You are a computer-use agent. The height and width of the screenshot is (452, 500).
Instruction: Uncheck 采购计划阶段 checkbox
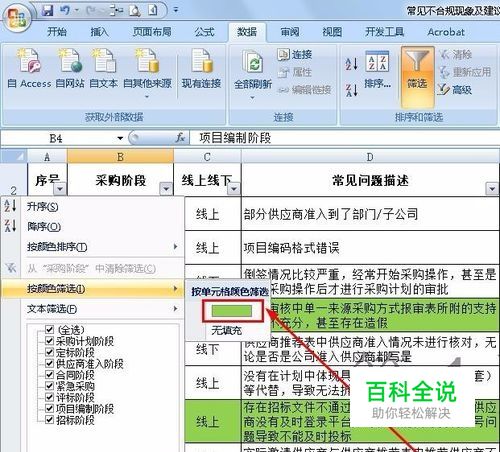click(x=49, y=341)
